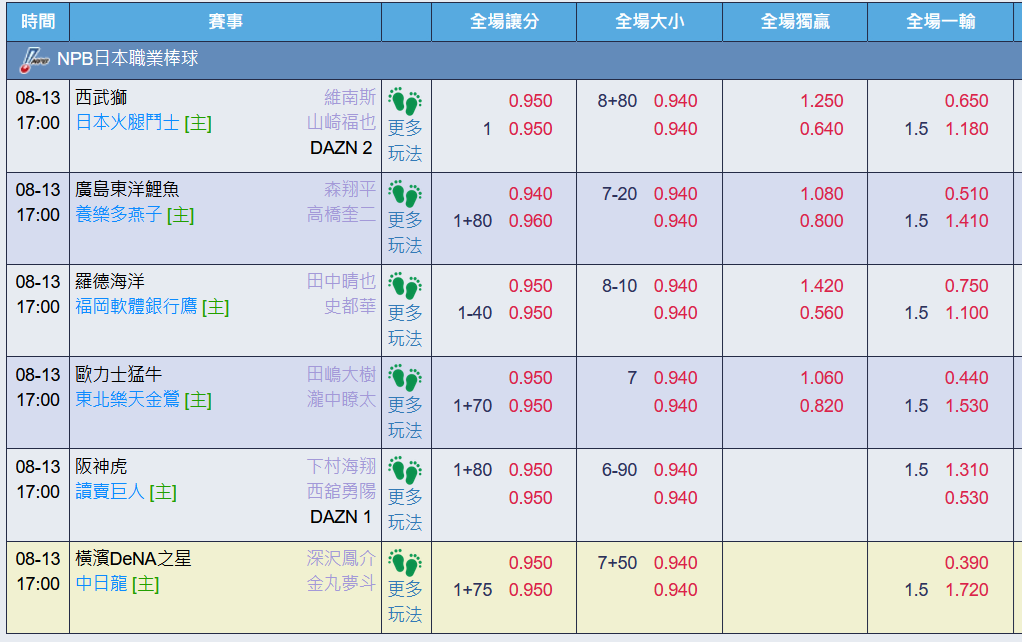Open 更多玩法 for 橫濱DeNA之星 game

[x=405, y=602]
